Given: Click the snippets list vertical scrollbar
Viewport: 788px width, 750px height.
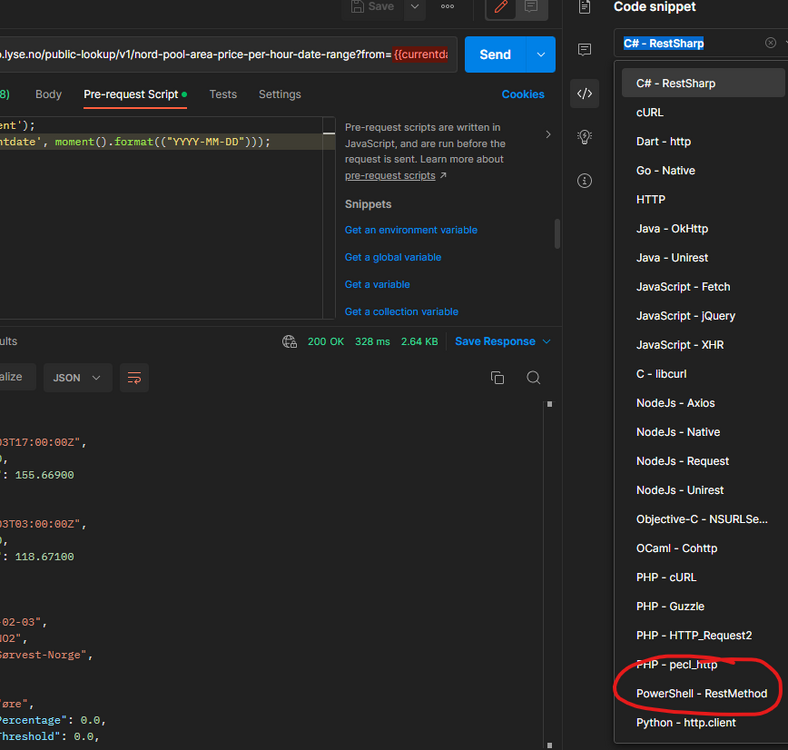Looking at the screenshot, I should coord(557,234).
